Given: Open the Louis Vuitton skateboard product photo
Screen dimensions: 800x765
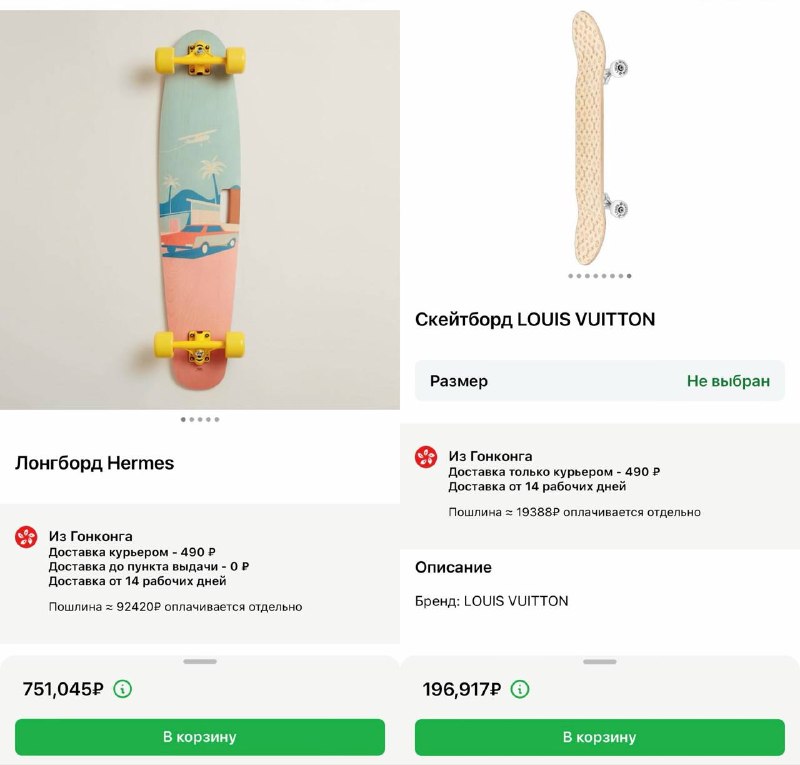Looking at the screenshot, I should 600,135.
